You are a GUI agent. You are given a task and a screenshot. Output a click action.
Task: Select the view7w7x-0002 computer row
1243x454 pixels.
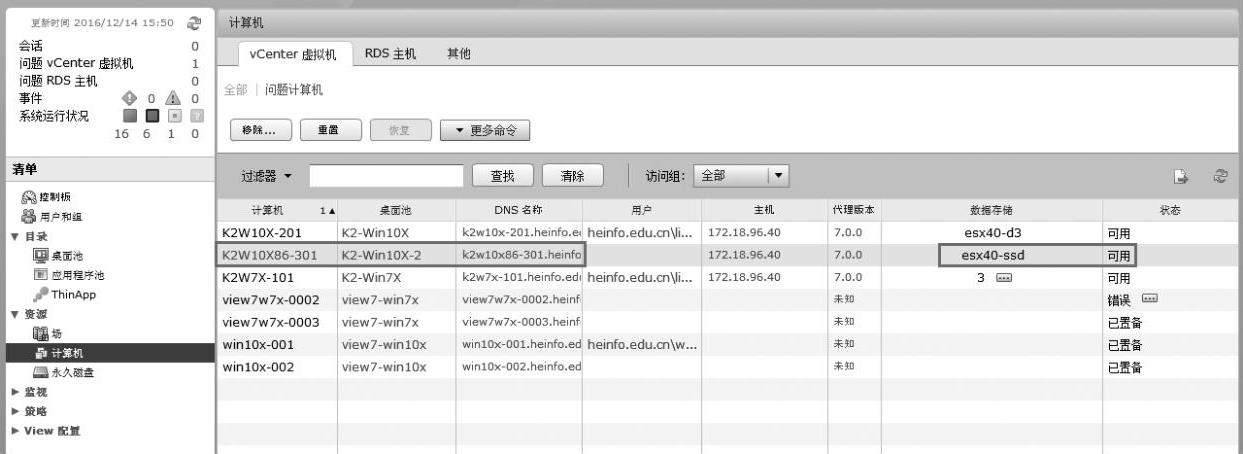(728, 299)
